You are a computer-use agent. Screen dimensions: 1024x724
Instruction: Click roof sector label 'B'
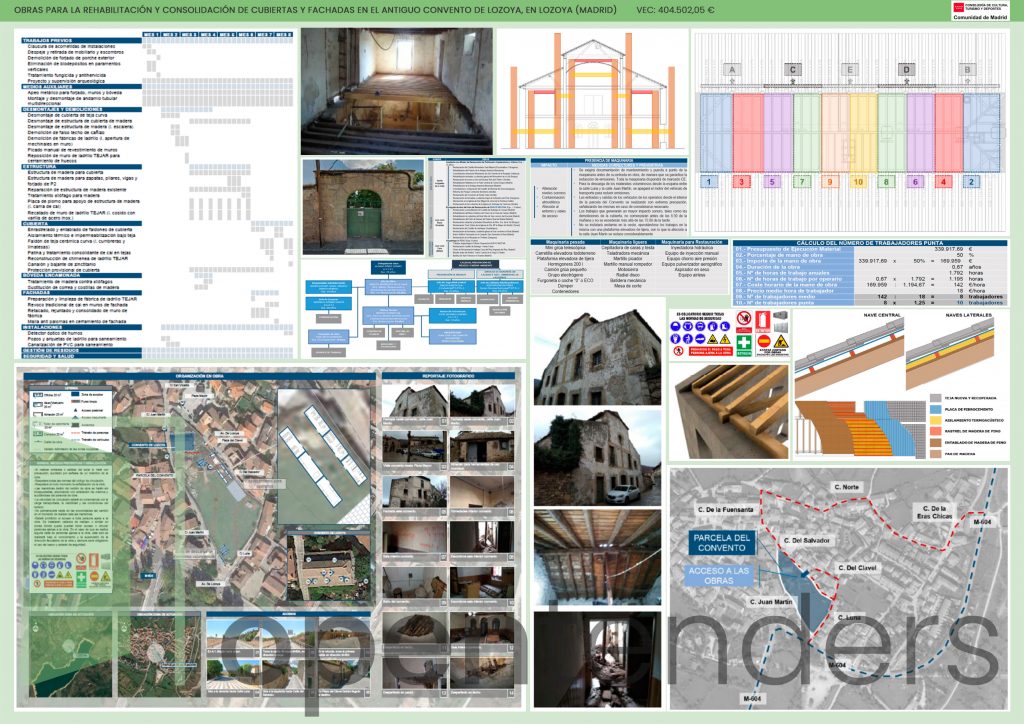tap(967, 70)
